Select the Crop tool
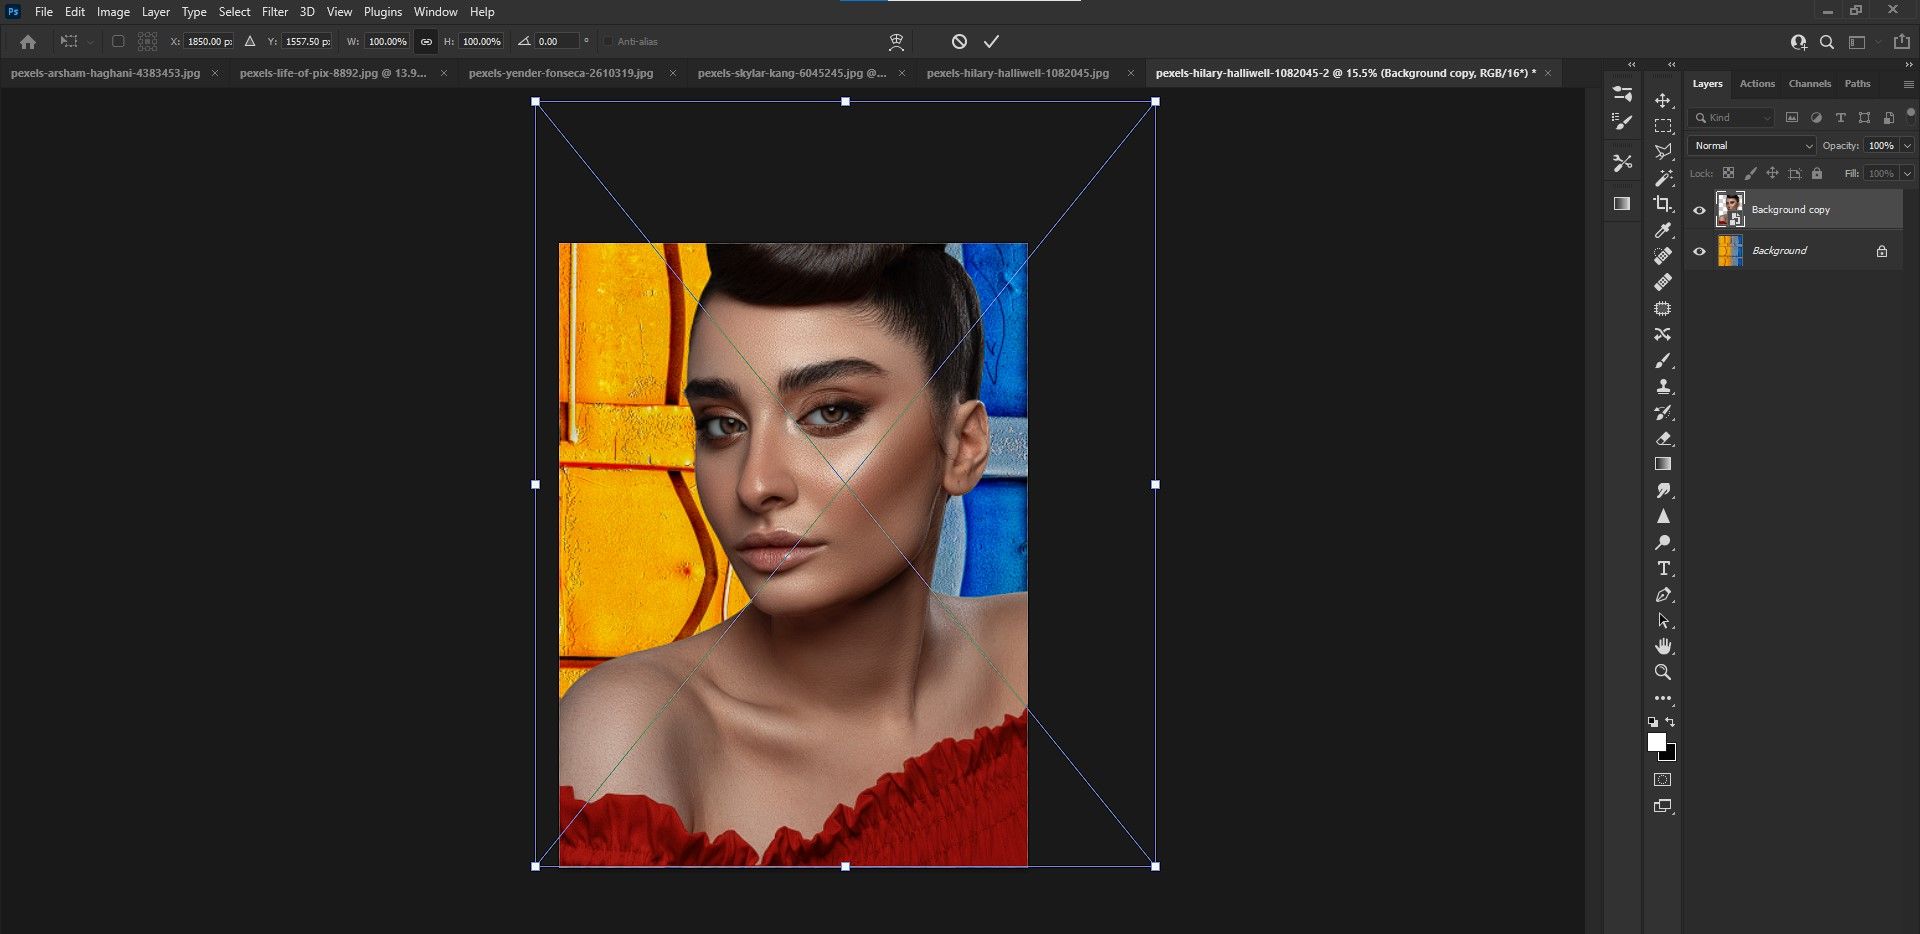 (1662, 204)
